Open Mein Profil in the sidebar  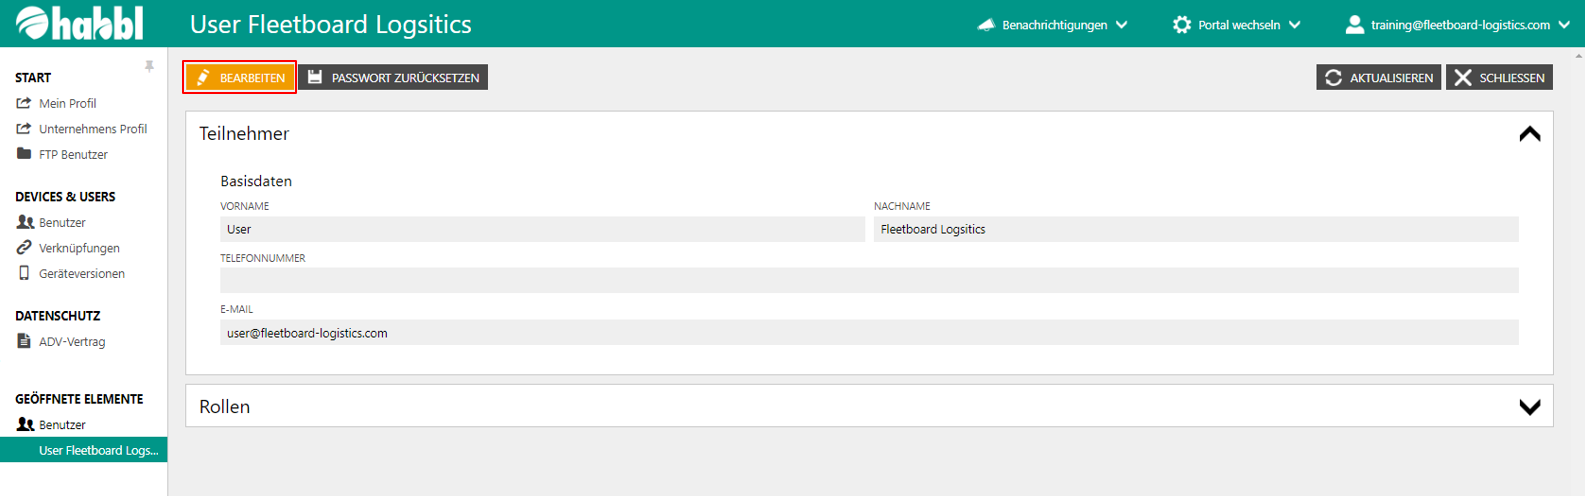pos(67,103)
